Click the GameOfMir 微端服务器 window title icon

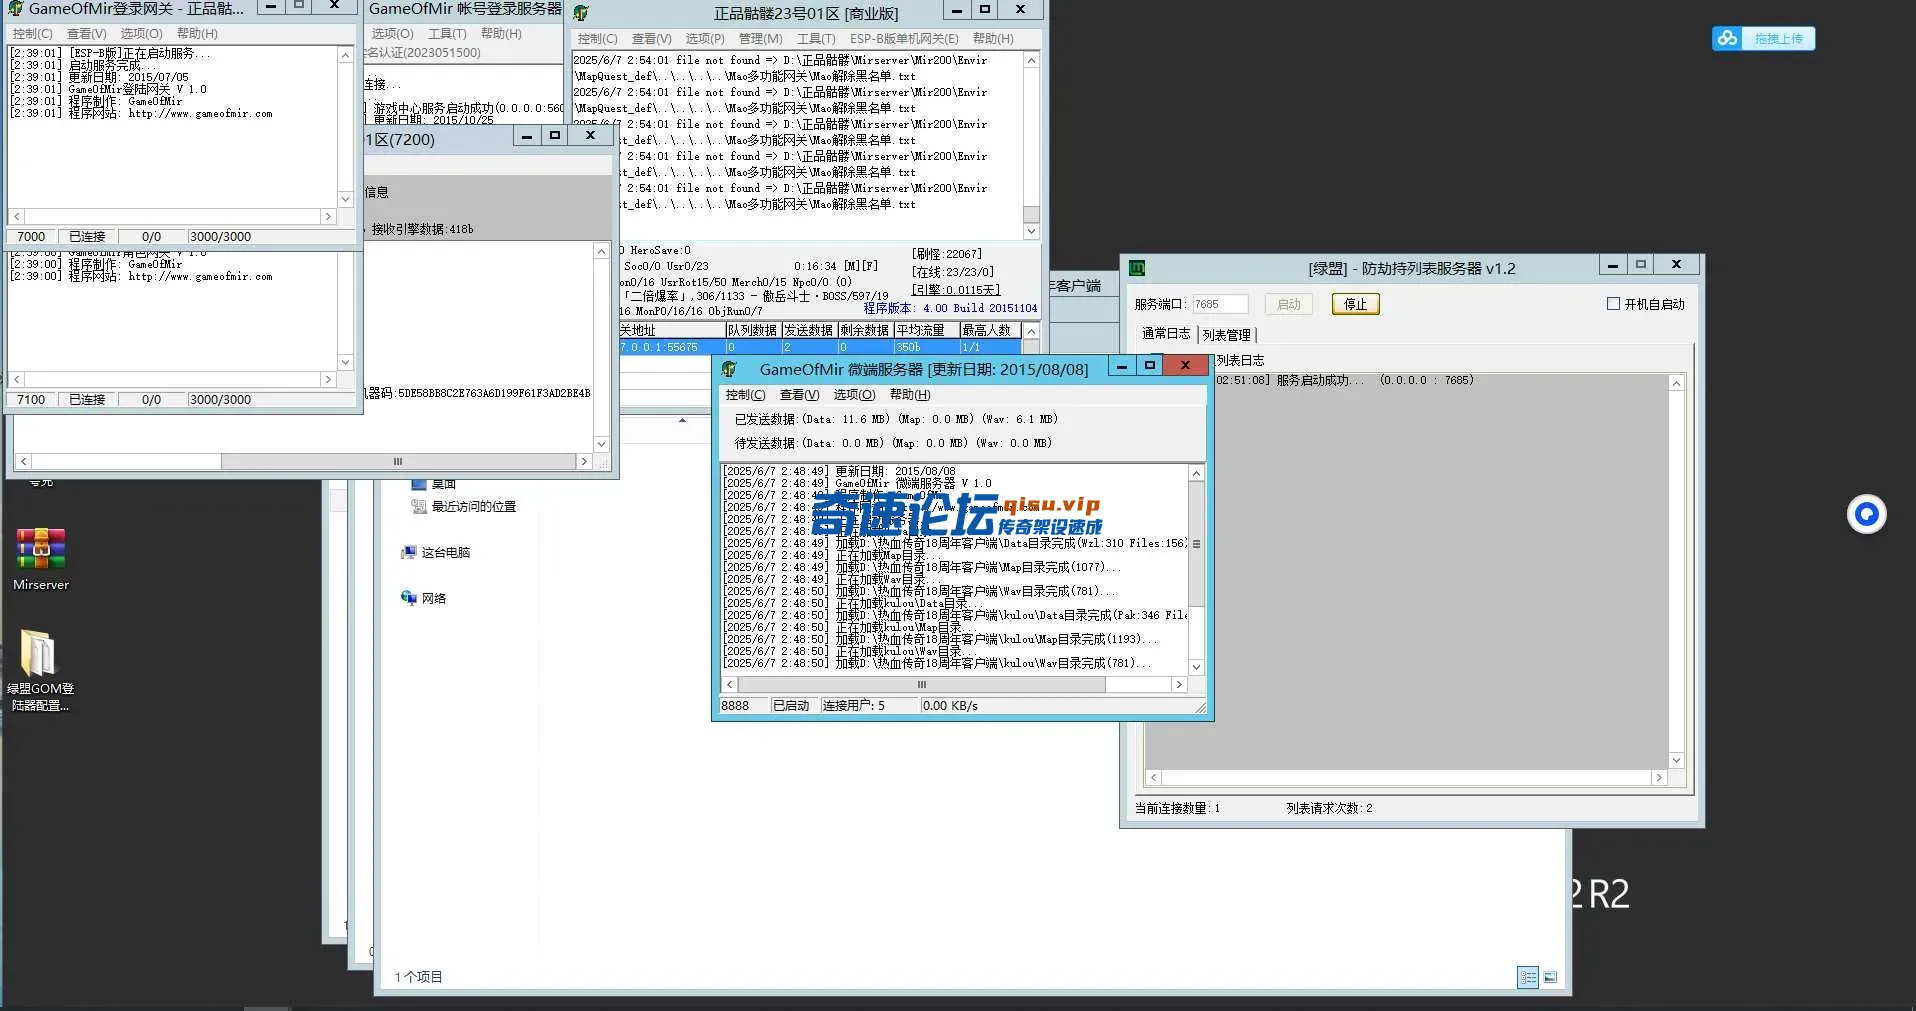729,369
